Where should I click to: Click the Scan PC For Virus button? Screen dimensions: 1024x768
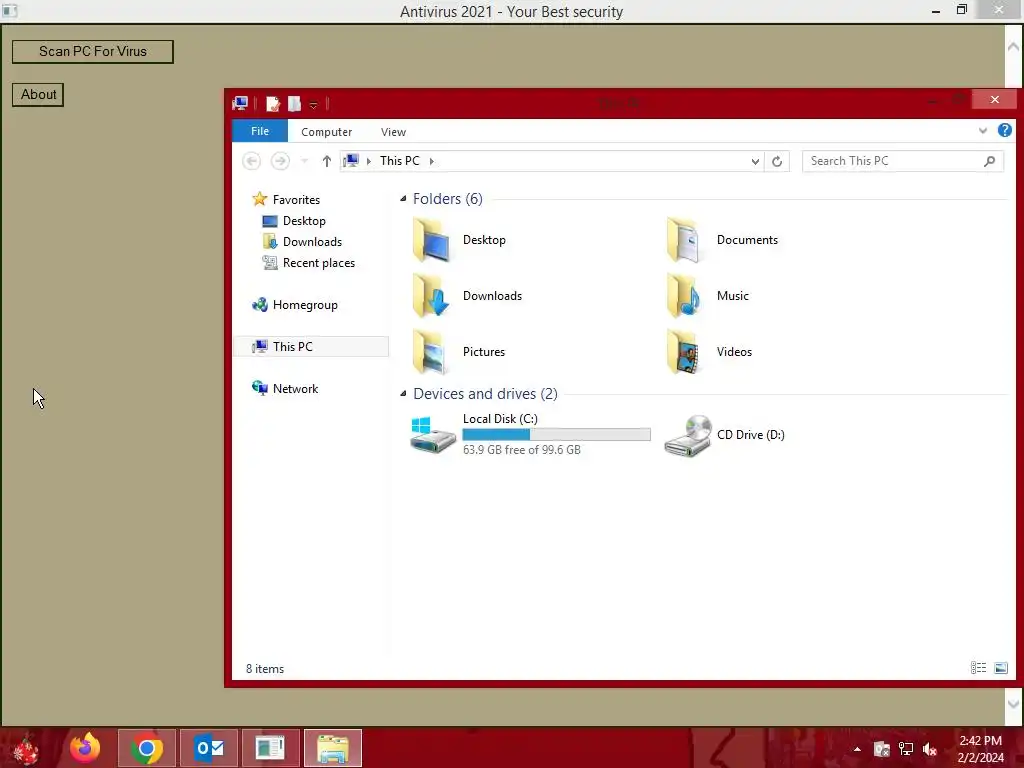point(93,52)
